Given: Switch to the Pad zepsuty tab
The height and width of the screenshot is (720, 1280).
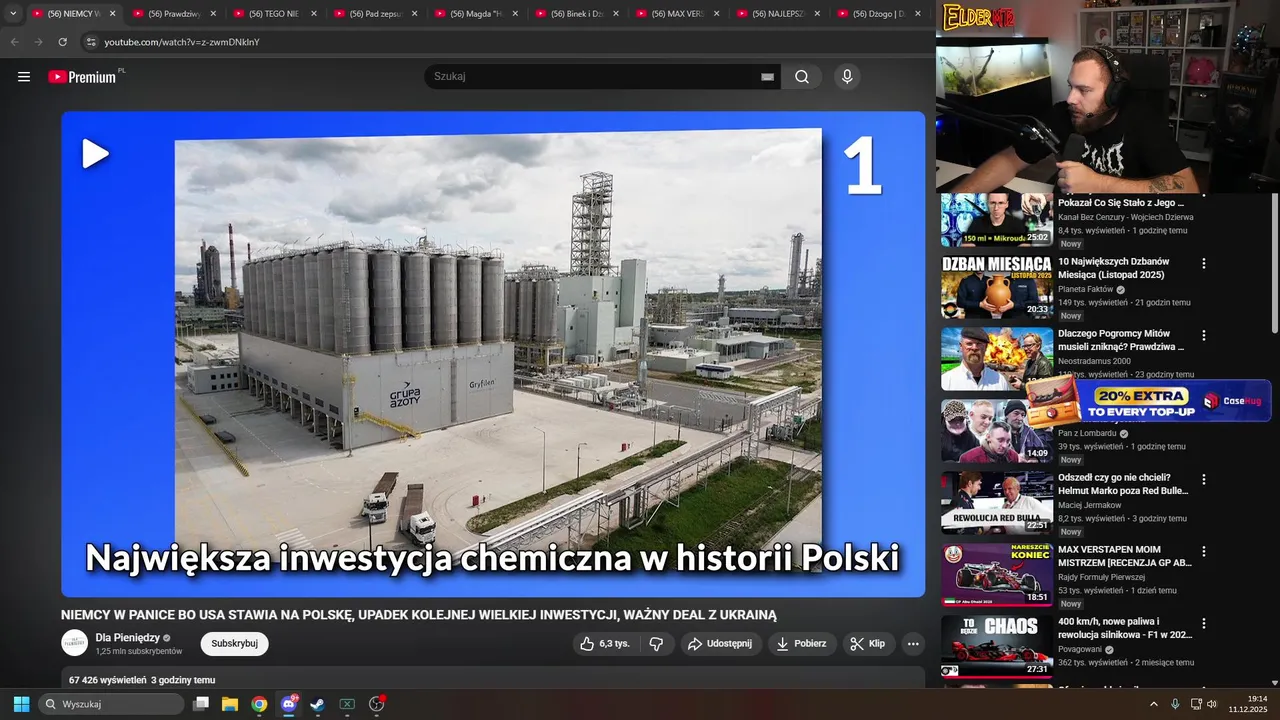Looking at the screenshot, I should pyautogui.click(x=376, y=14).
